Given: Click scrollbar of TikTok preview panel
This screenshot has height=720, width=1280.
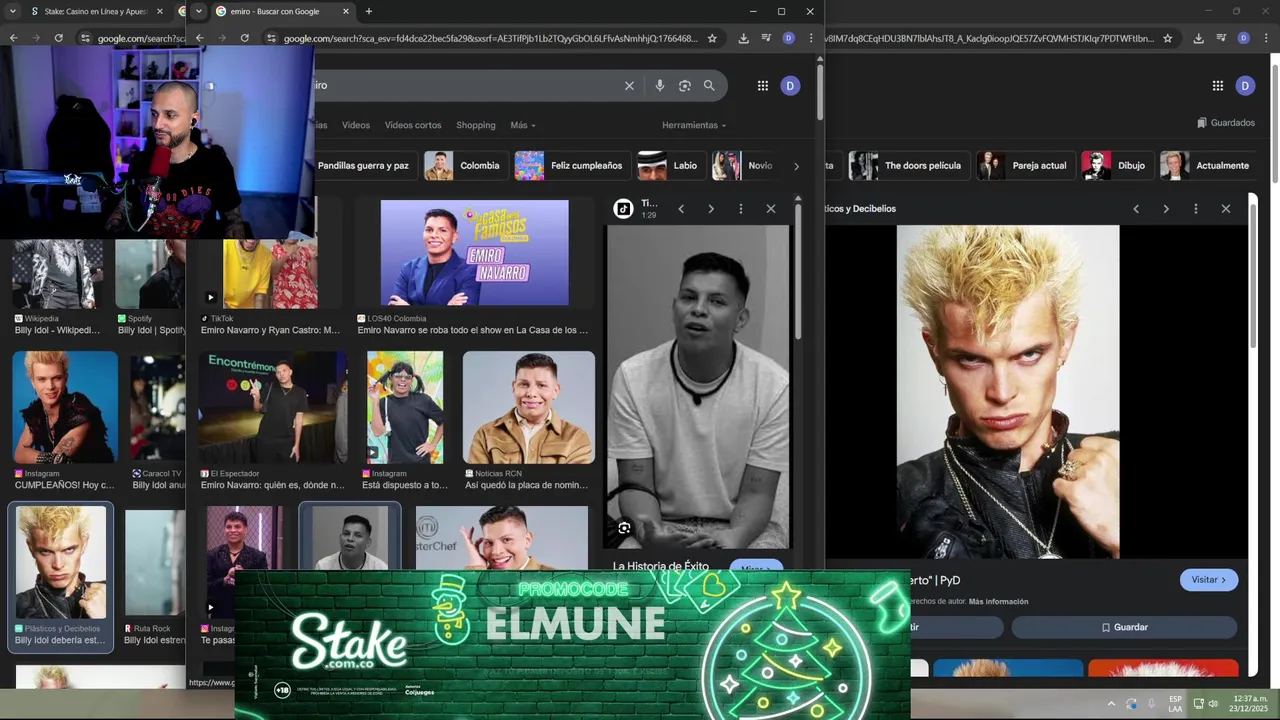Looking at the screenshot, I should pyautogui.click(x=798, y=271).
